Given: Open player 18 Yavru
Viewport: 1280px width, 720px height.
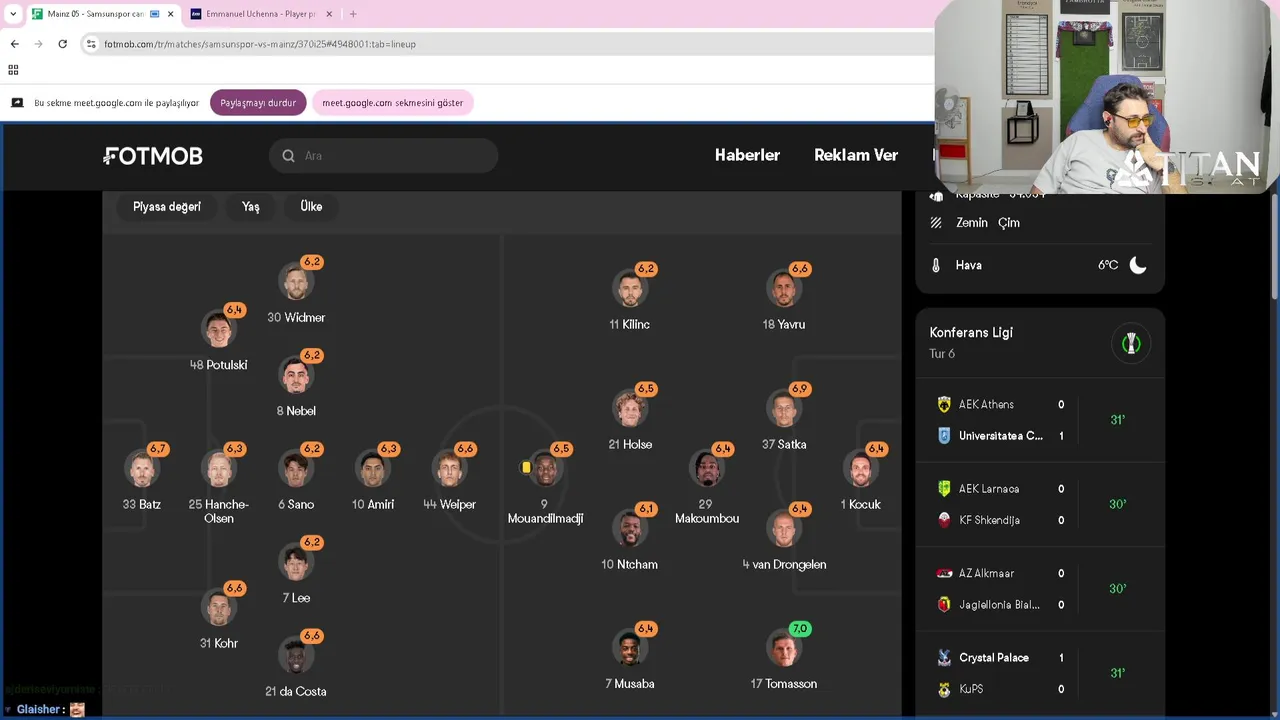Looking at the screenshot, I should (784, 299).
